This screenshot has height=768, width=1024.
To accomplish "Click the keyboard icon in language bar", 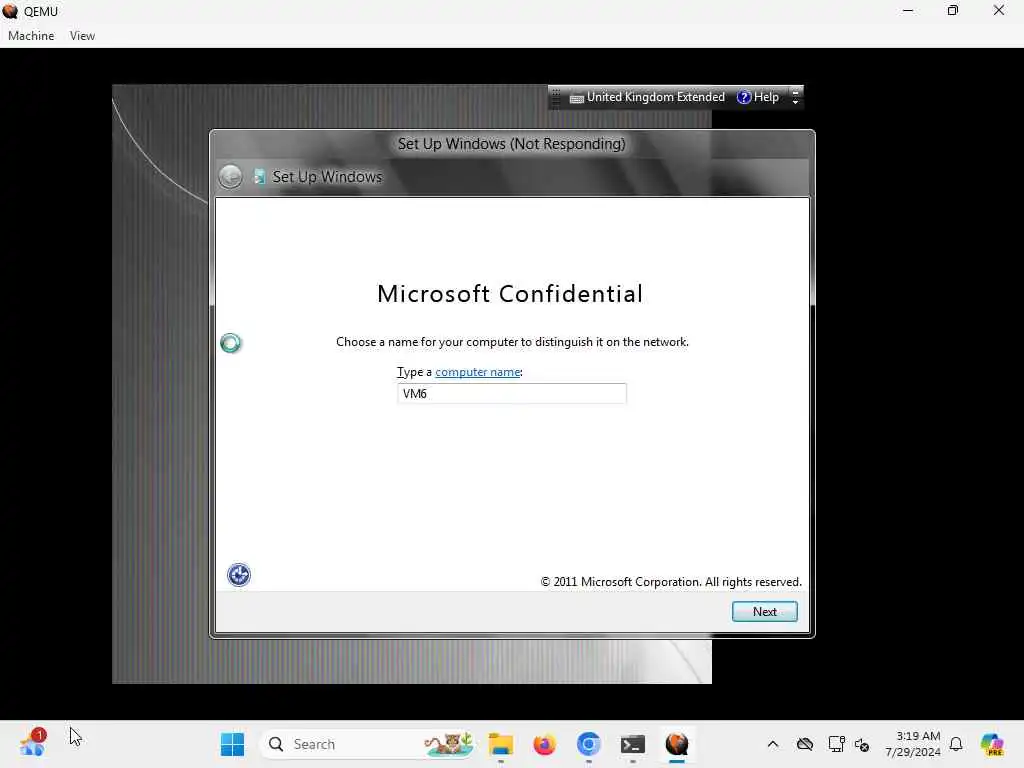I will click(576, 99).
